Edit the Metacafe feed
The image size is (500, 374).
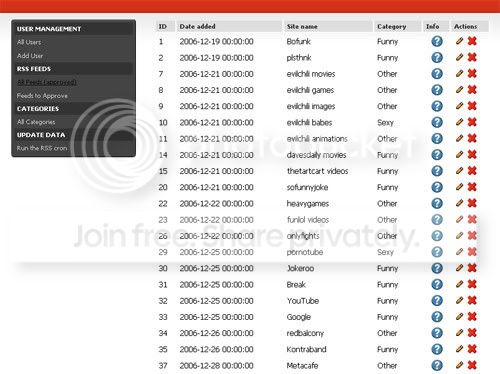(x=459, y=365)
